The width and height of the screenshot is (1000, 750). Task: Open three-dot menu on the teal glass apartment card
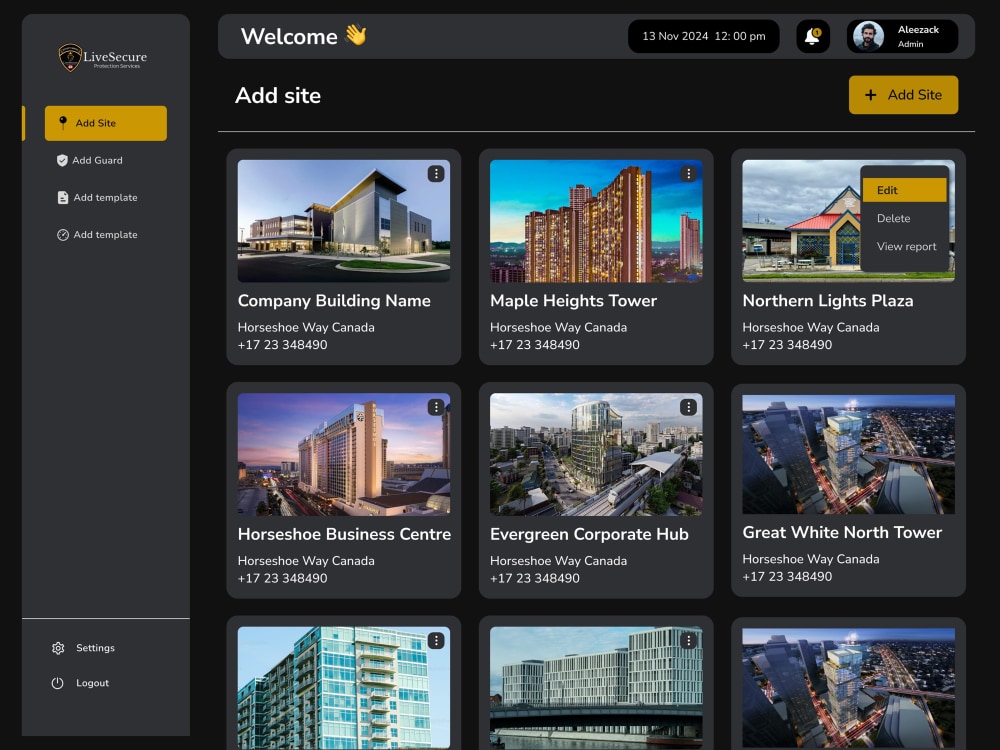(x=436, y=640)
